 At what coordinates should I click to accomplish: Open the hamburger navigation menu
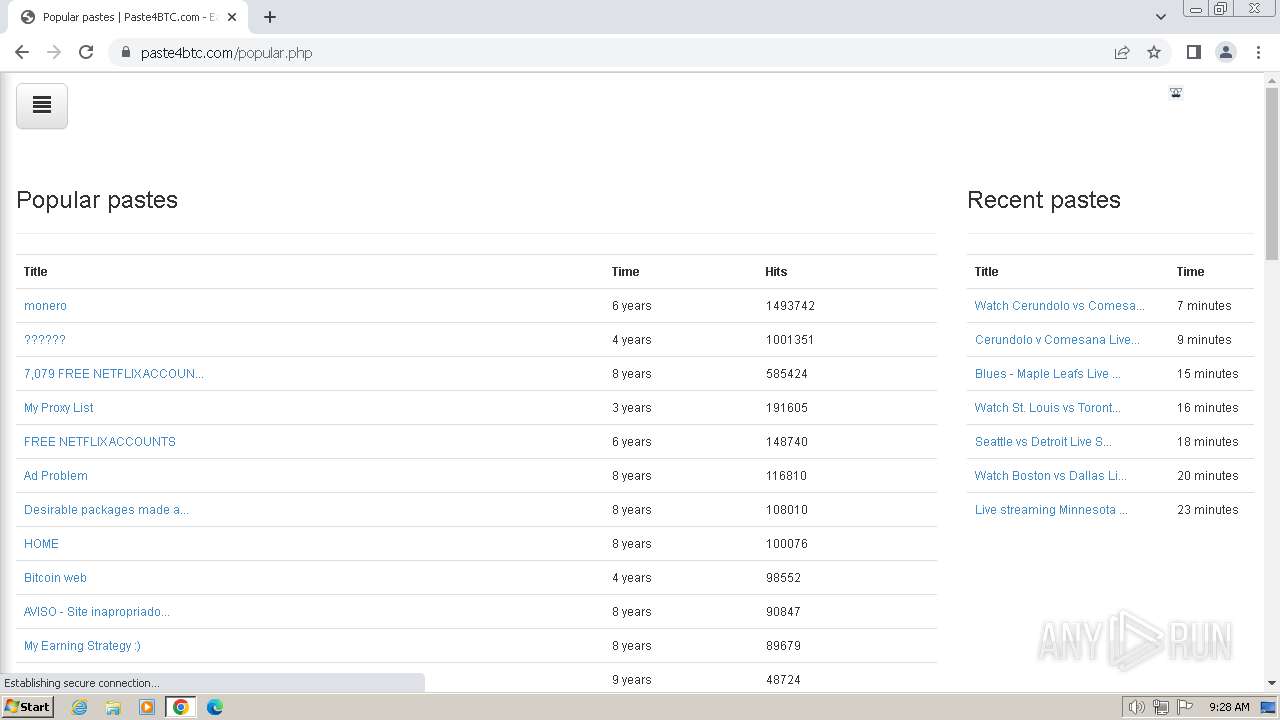(42, 106)
